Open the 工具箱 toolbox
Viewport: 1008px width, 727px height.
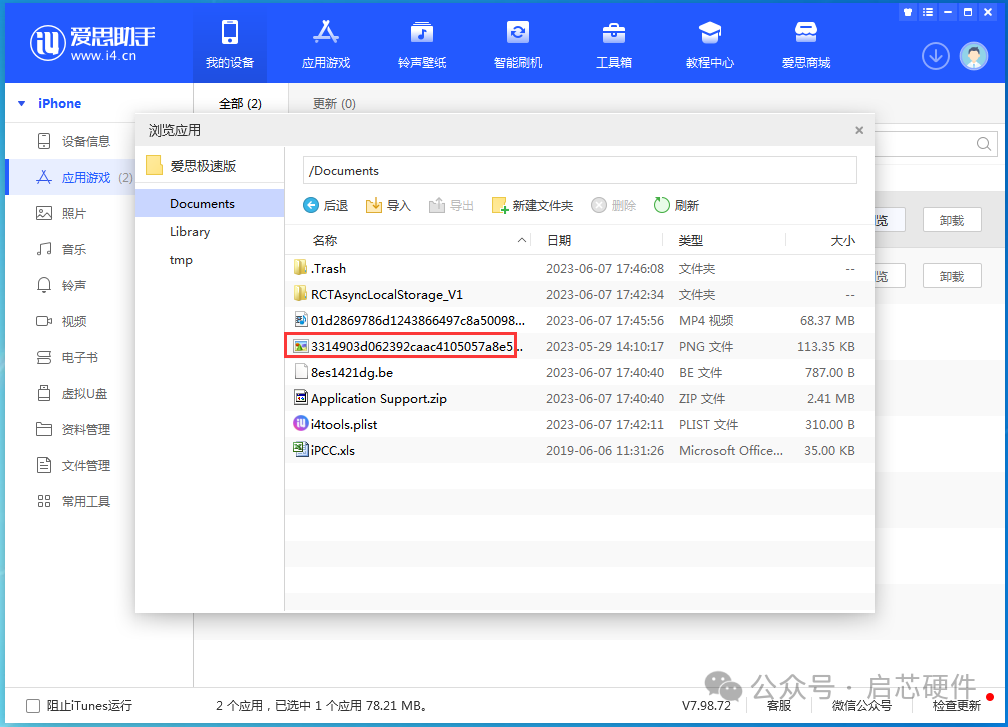(x=614, y=44)
